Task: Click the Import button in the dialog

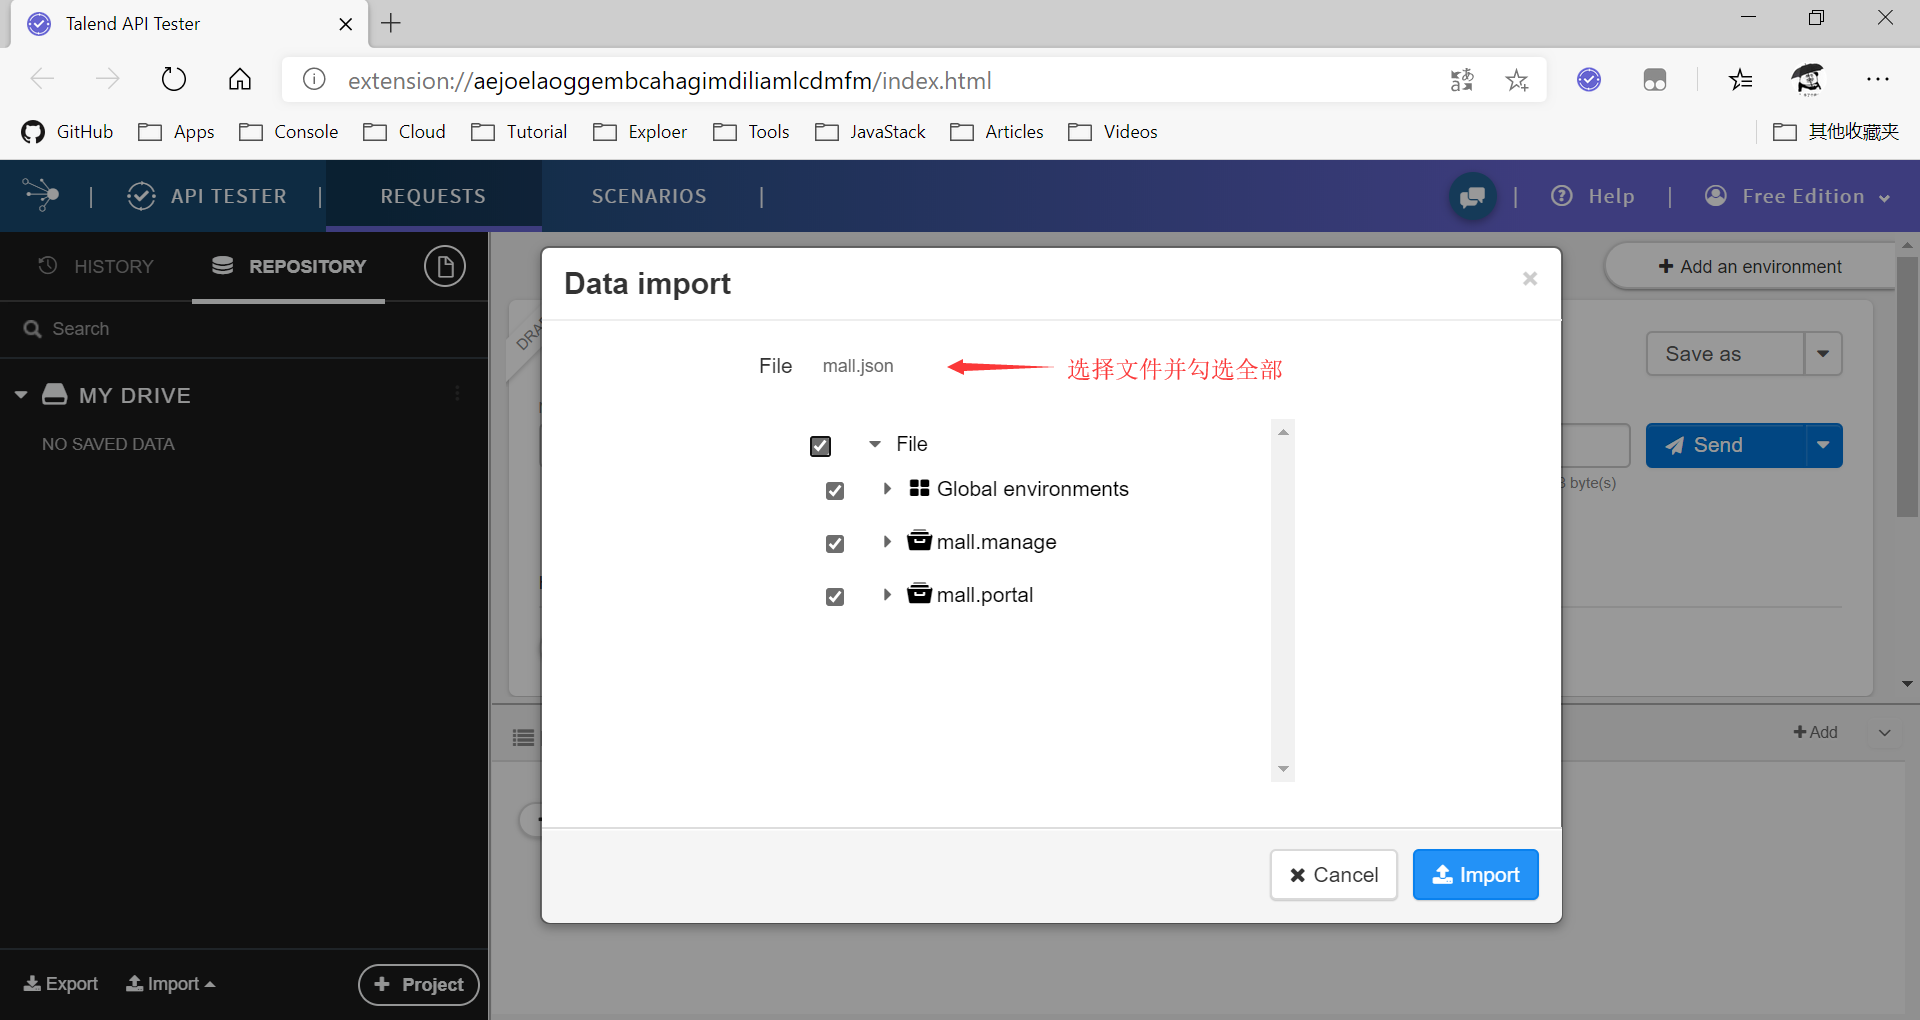Action: (1475, 874)
